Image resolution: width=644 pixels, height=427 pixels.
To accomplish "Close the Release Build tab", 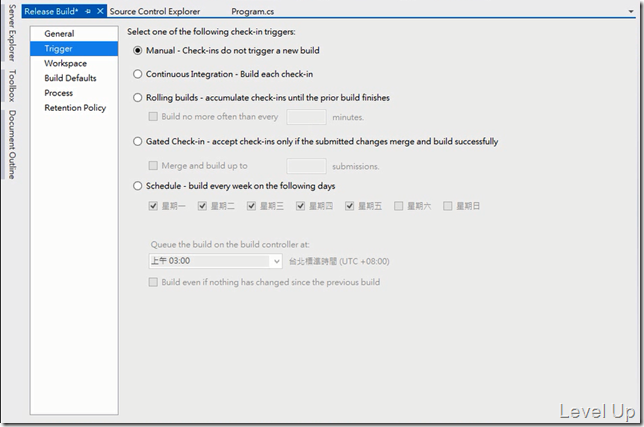I will coord(100,11).
